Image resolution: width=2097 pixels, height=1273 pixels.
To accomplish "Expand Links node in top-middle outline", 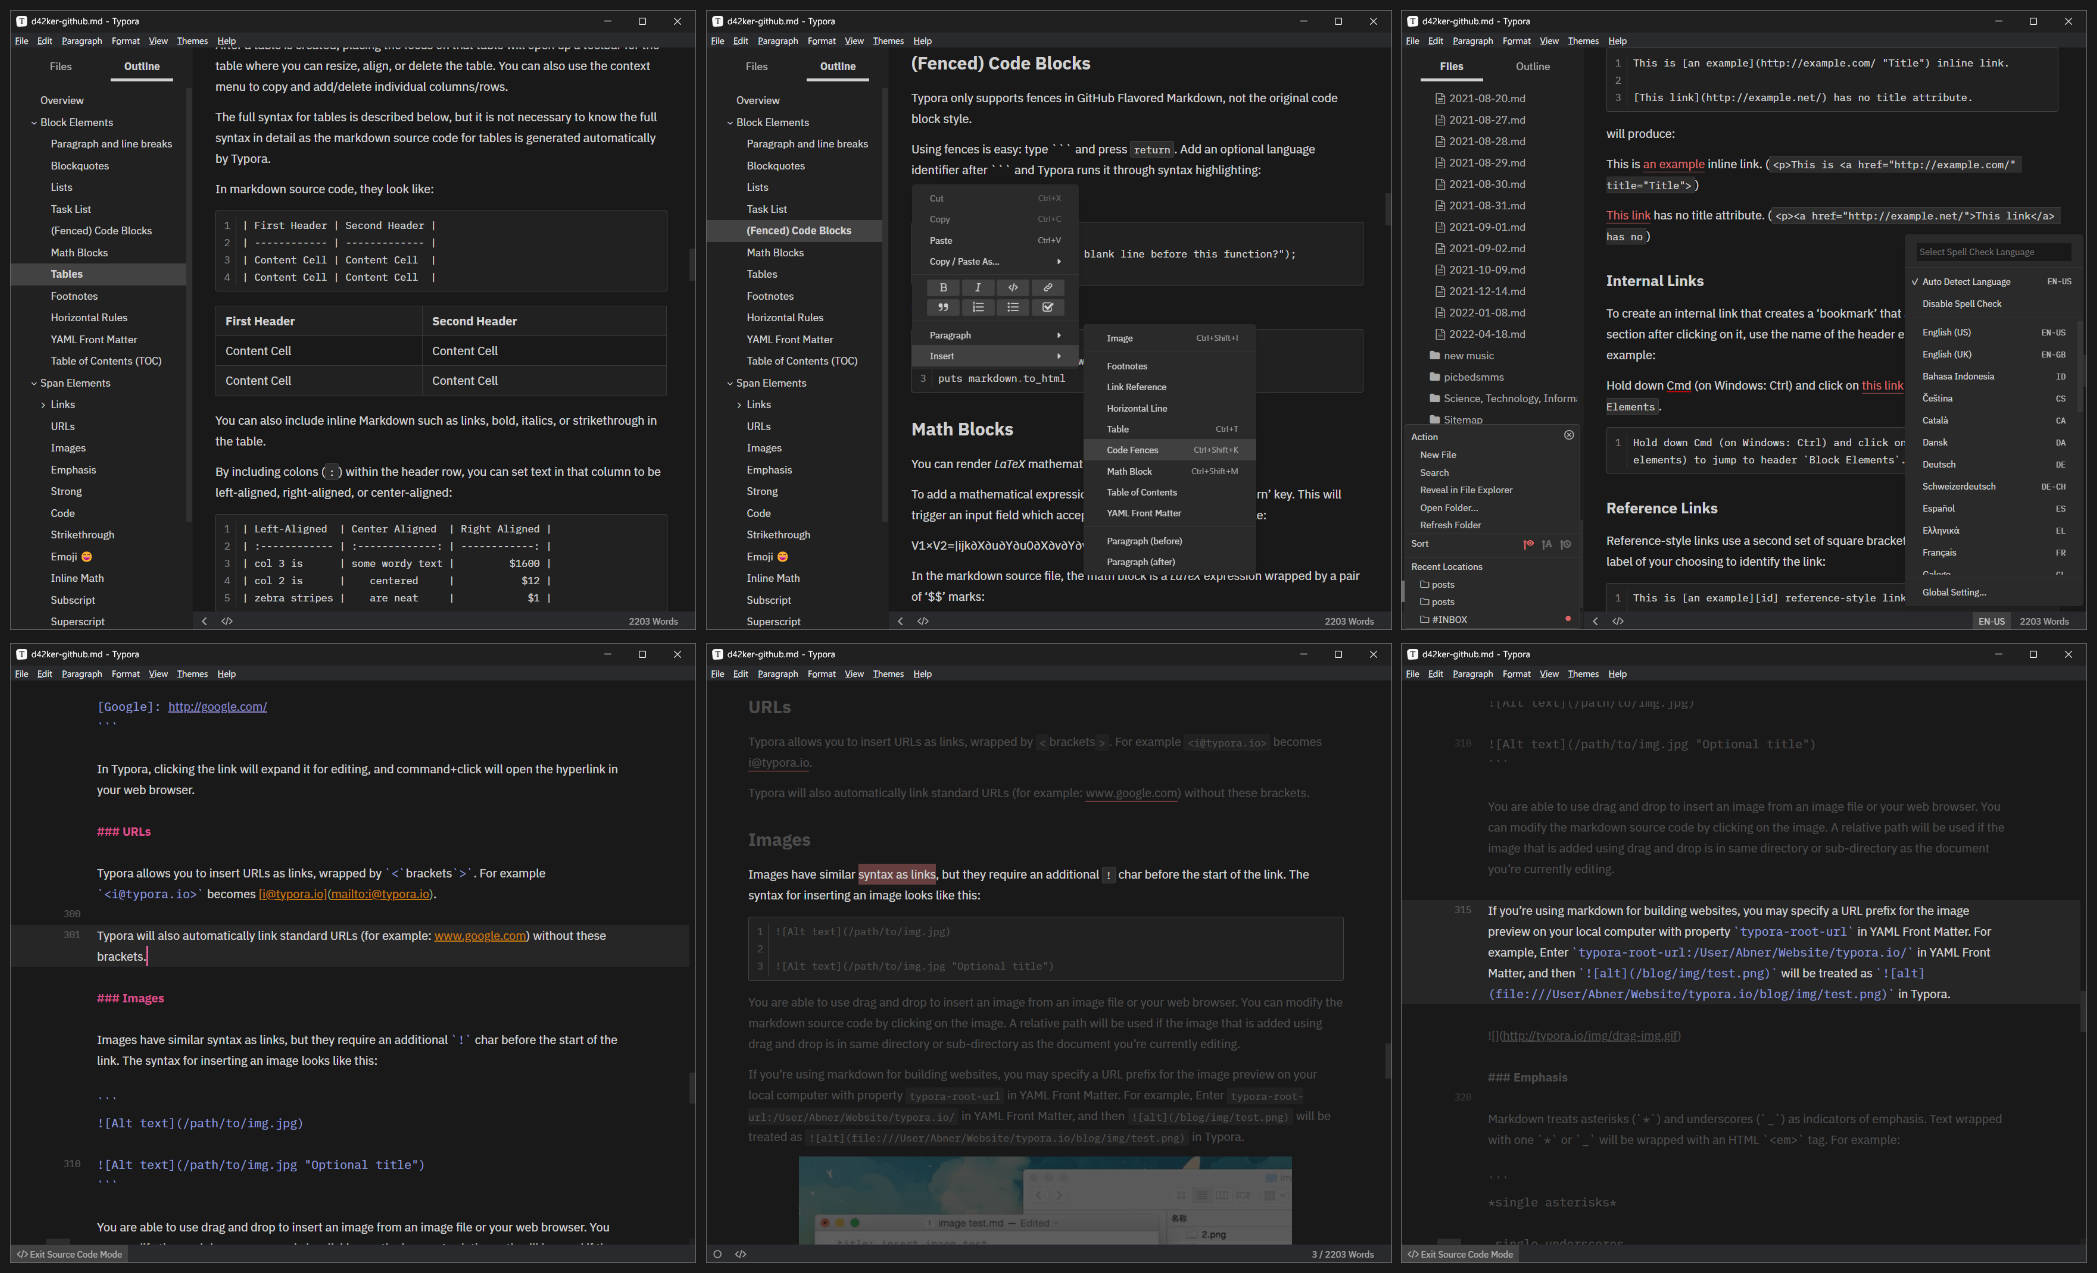I will 739,405.
